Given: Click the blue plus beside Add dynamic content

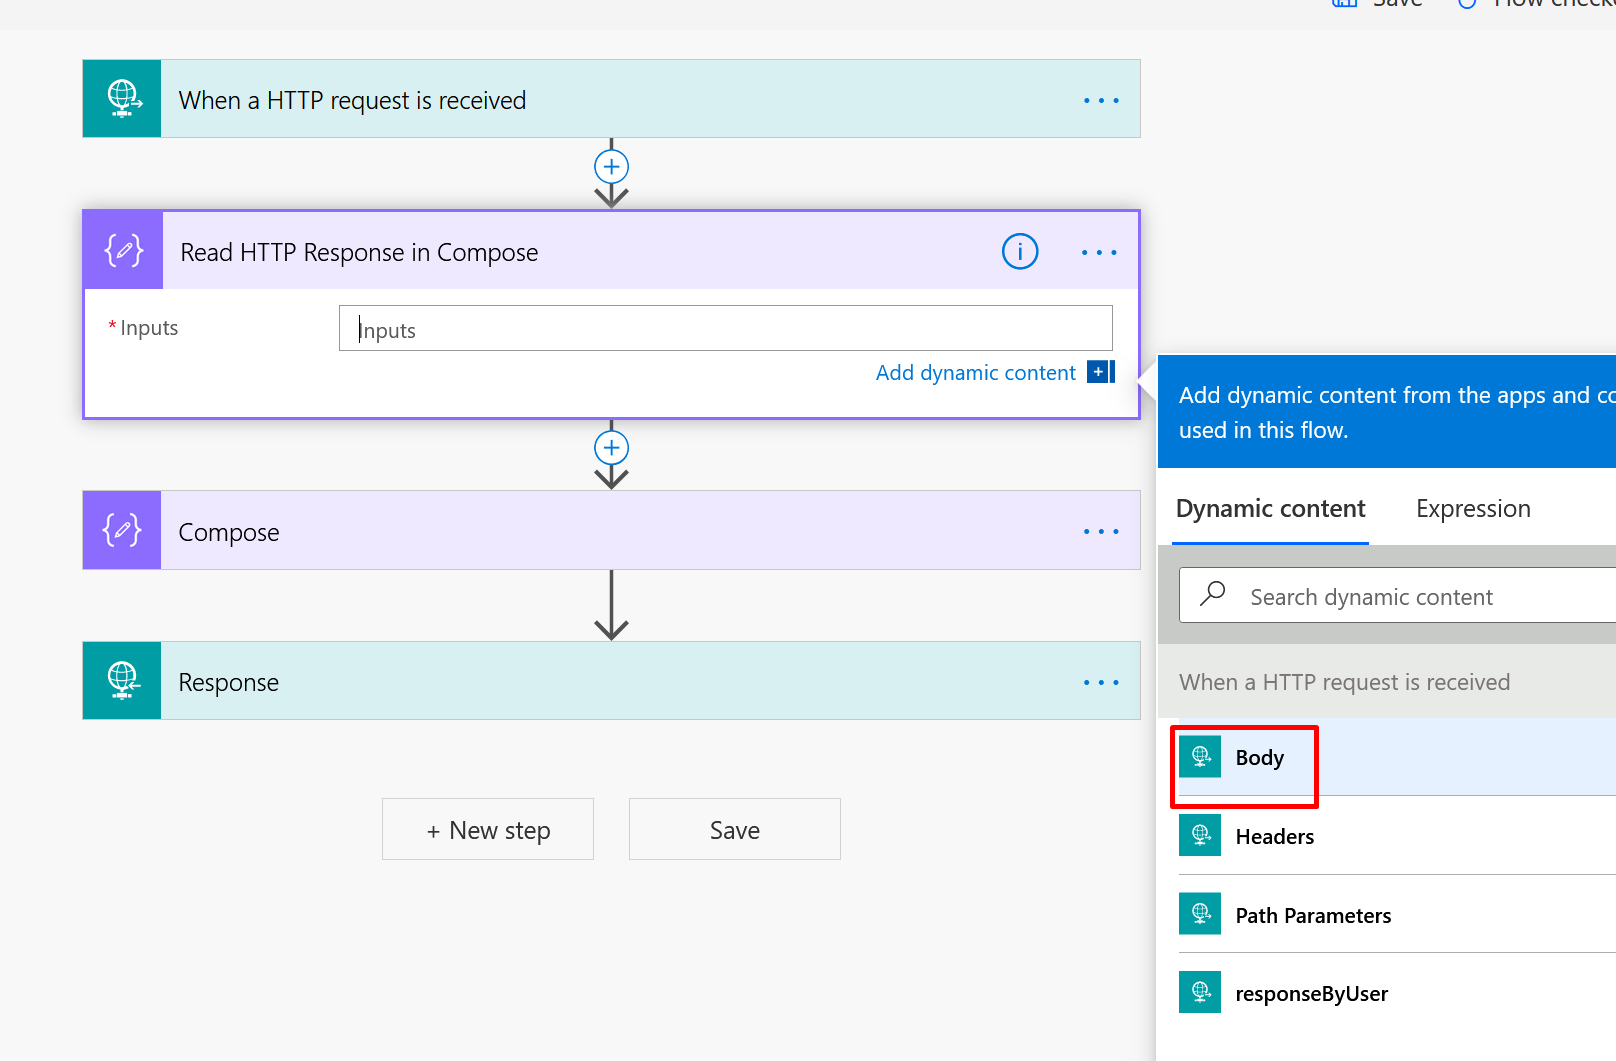Looking at the screenshot, I should (1098, 372).
